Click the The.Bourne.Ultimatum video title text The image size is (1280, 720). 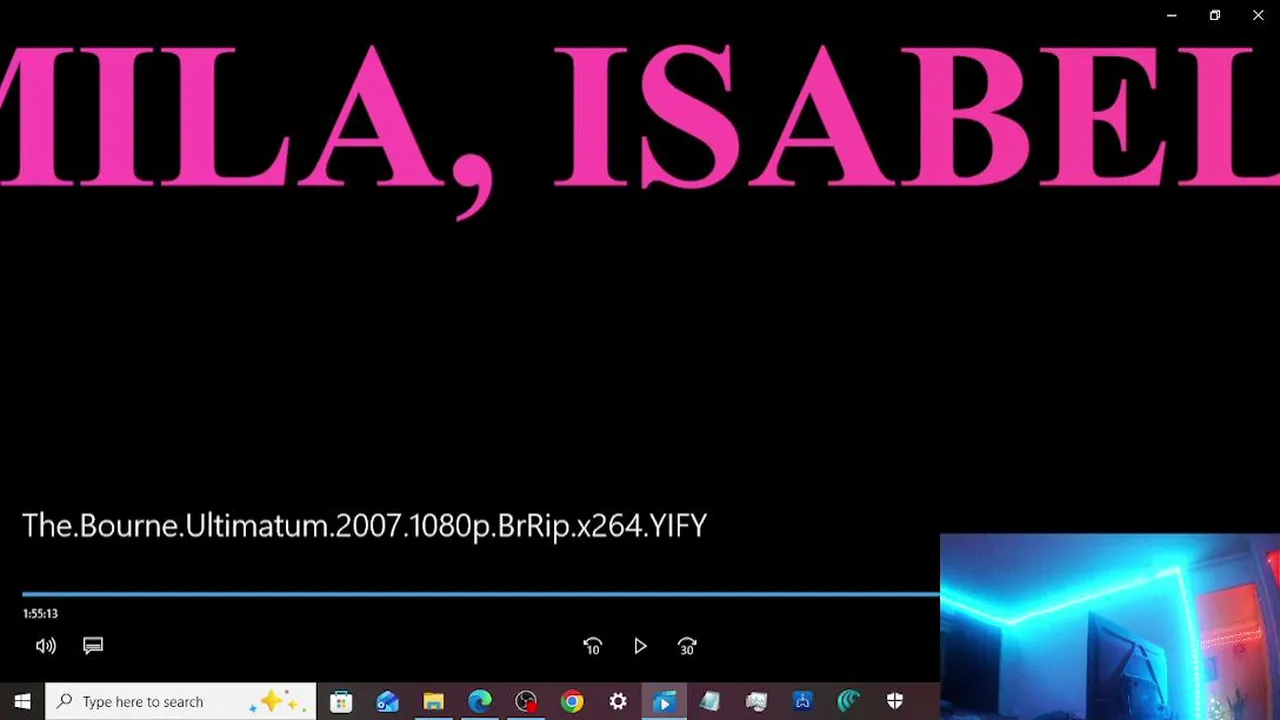(x=364, y=526)
